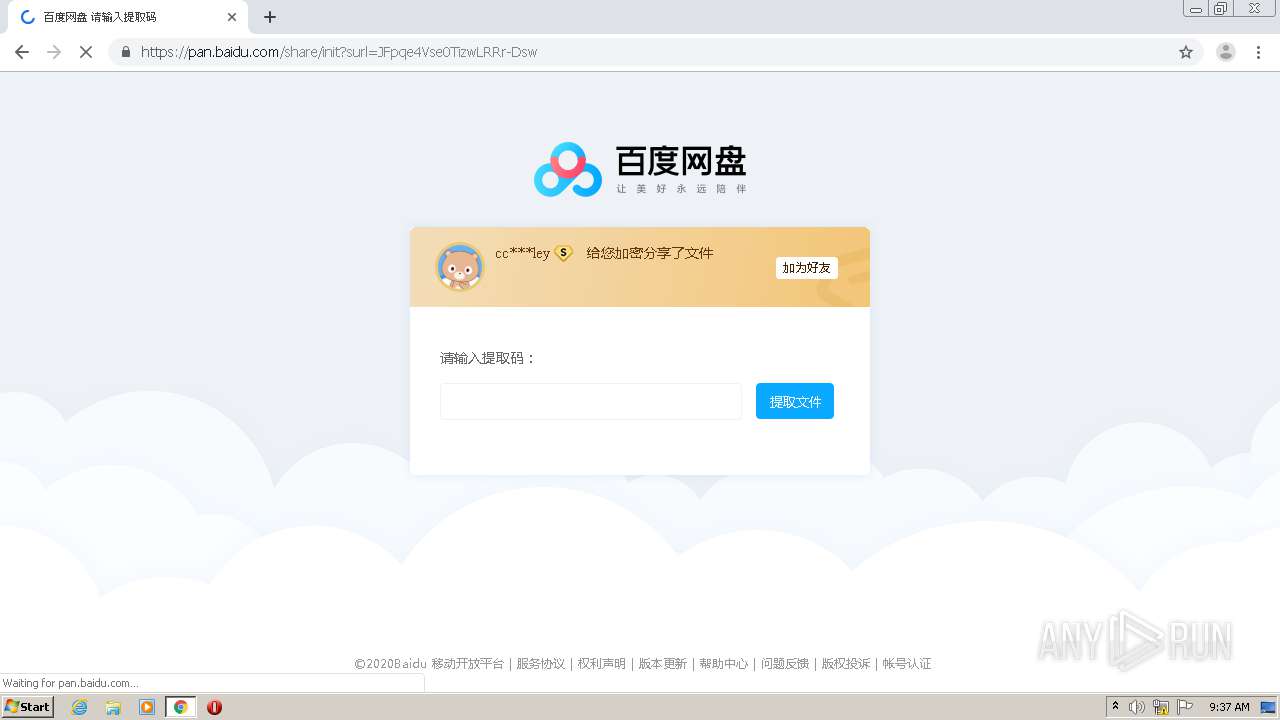The width and height of the screenshot is (1280, 720).
Task: Open Windows Explorer from the taskbar
Action: pos(113,707)
